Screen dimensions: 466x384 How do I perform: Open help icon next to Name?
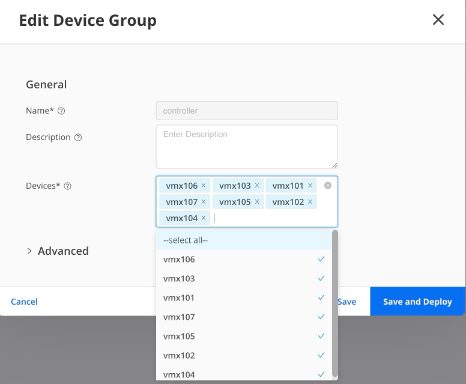tap(61, 111)
